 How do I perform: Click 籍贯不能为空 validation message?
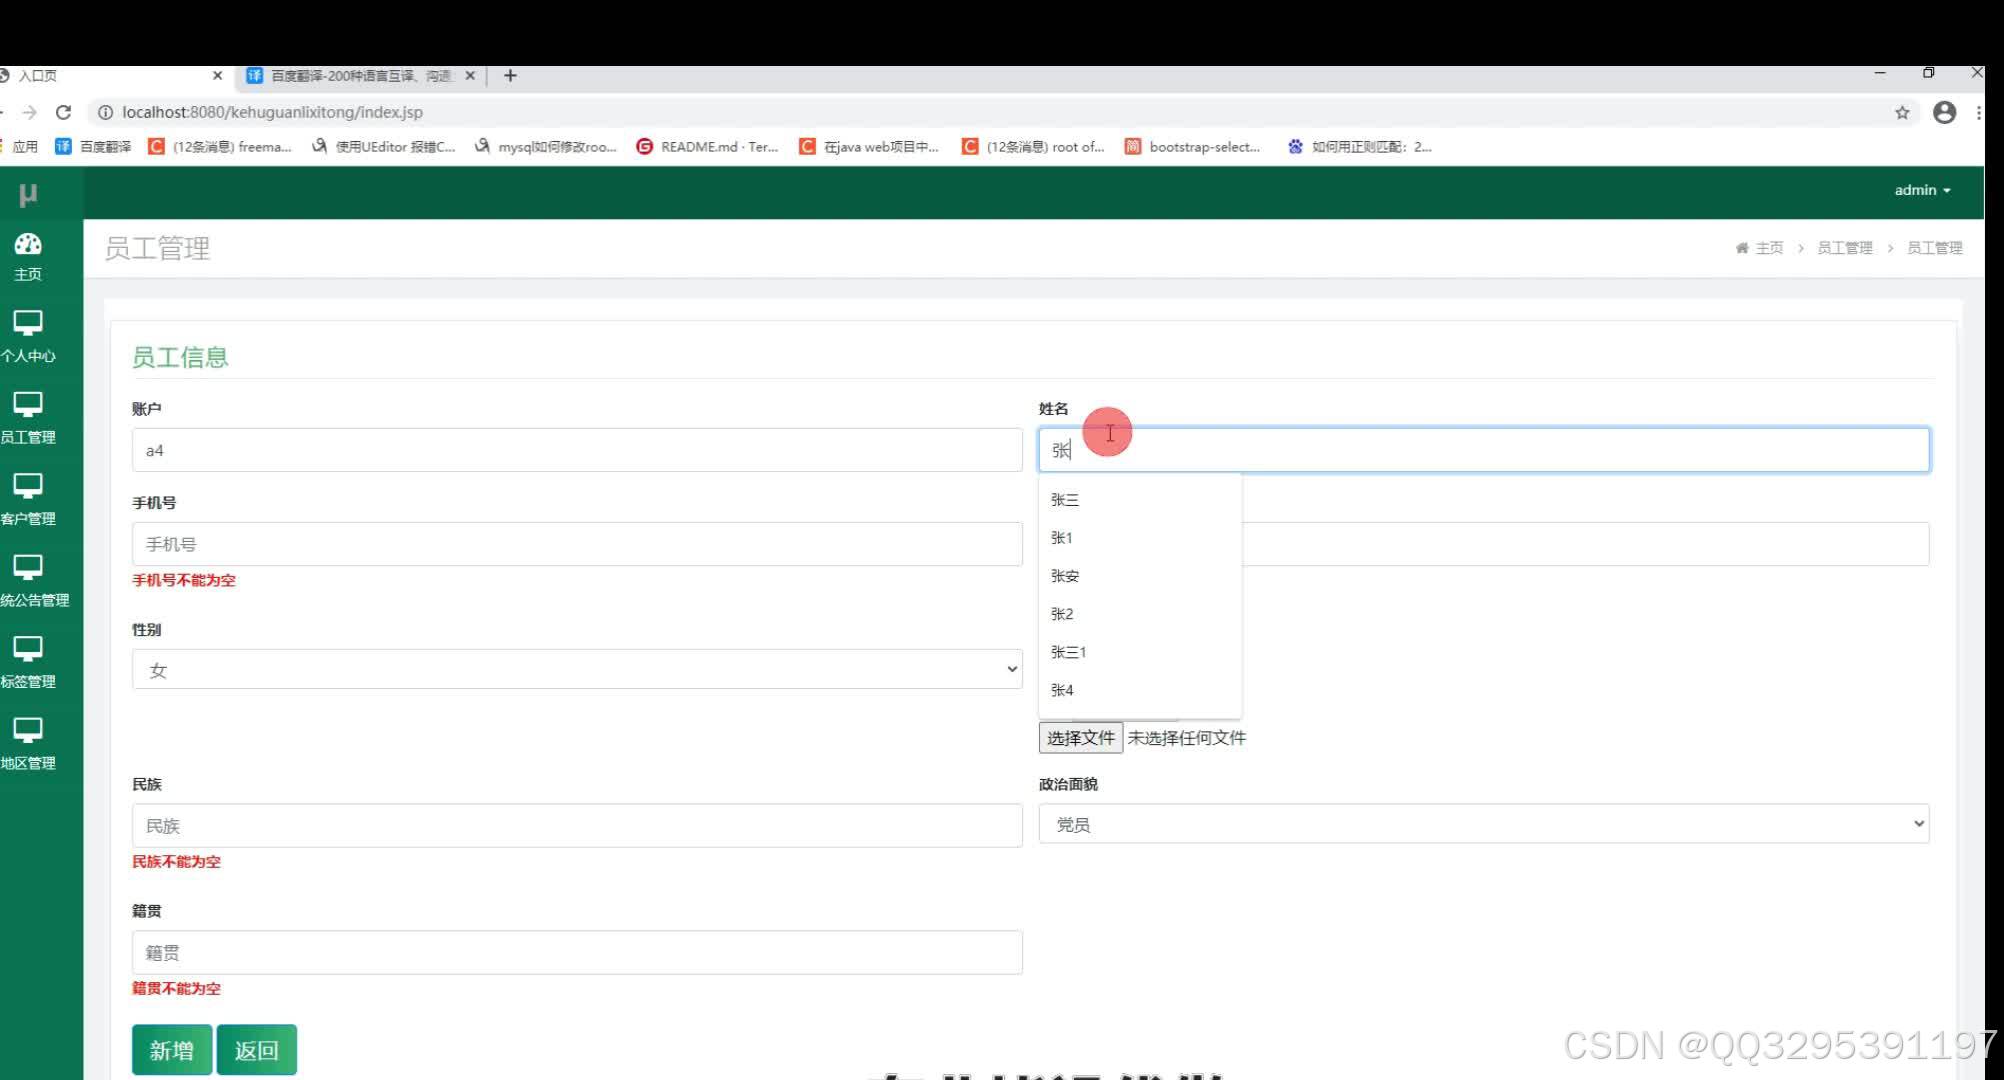176,988
